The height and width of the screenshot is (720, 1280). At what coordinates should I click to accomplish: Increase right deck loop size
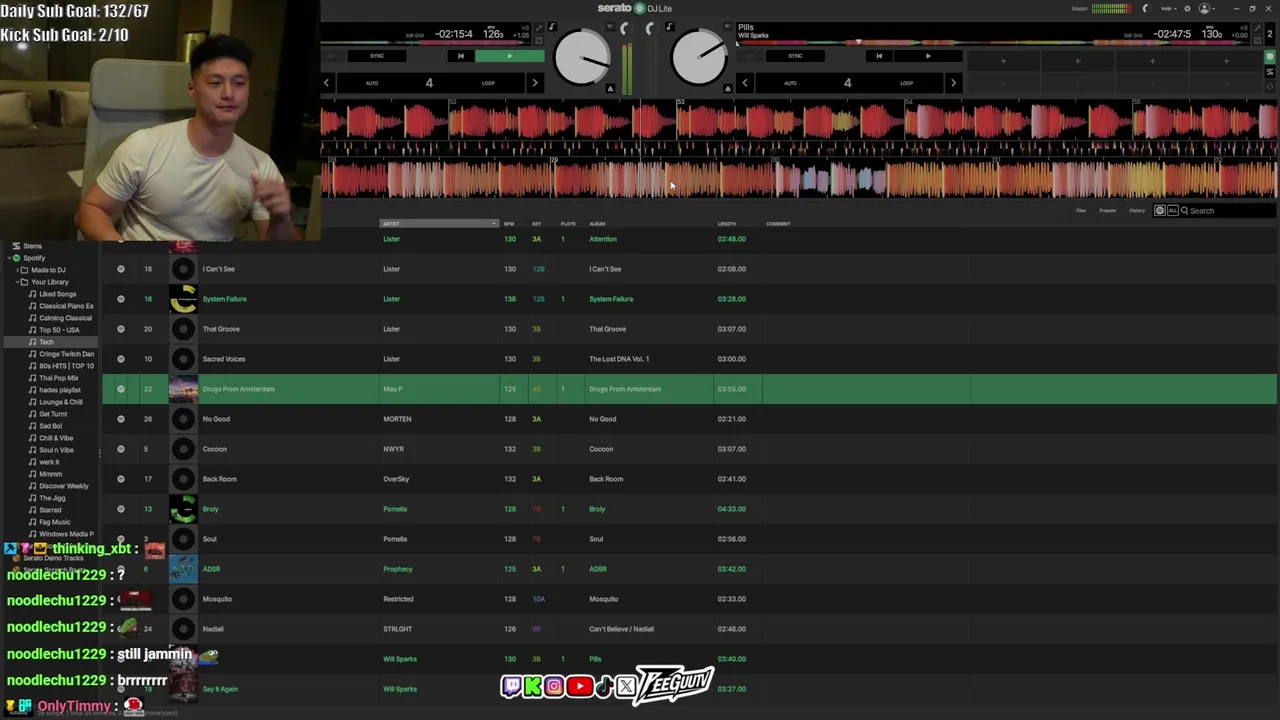point(953,83)
